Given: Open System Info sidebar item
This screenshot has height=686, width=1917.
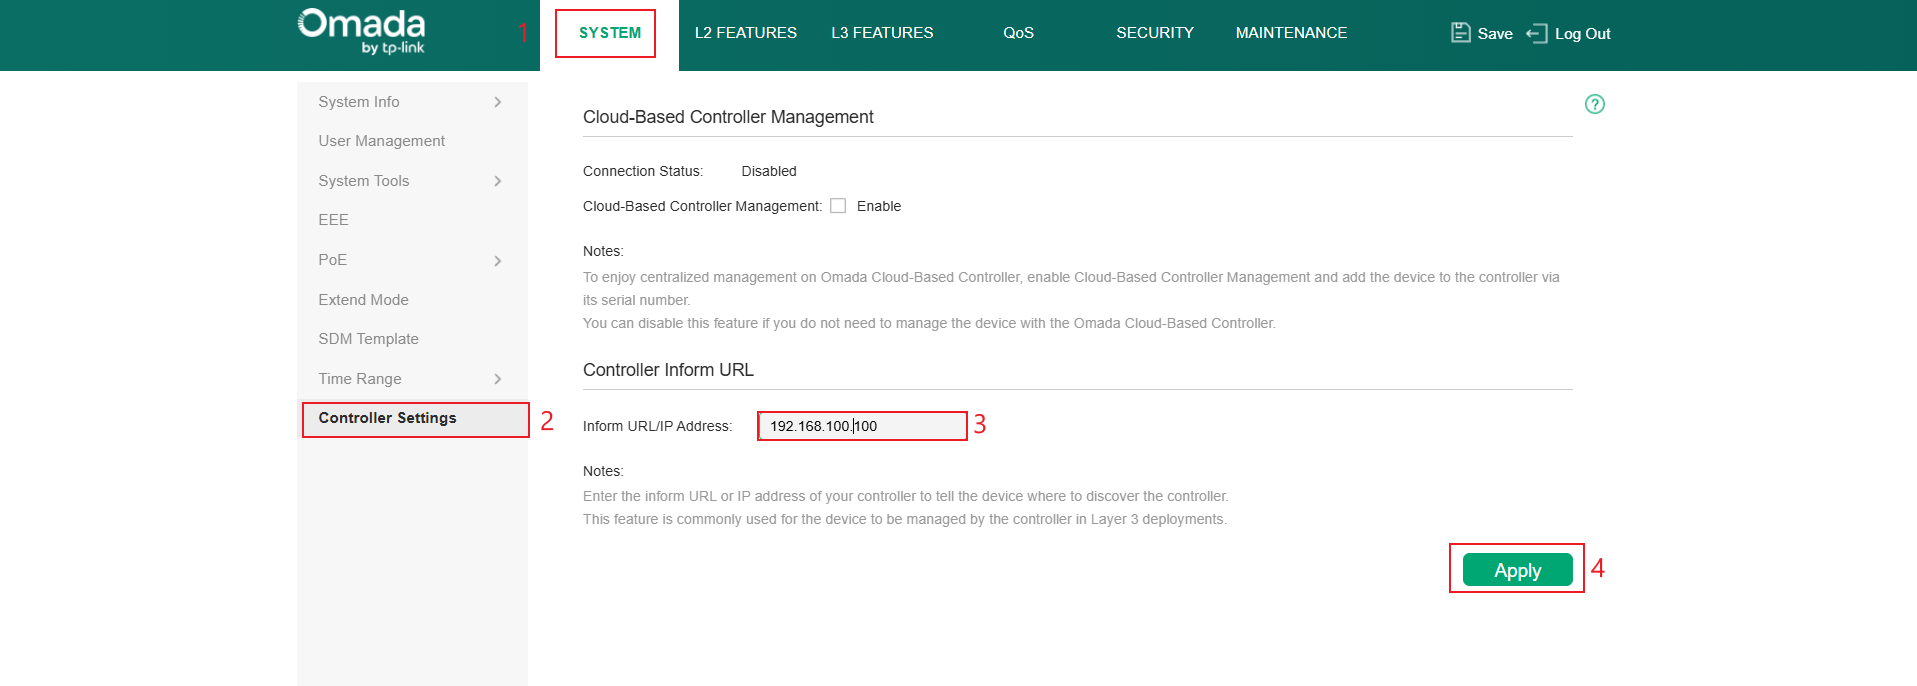Looking at the screenshot, I should click(x=358, y=102).
